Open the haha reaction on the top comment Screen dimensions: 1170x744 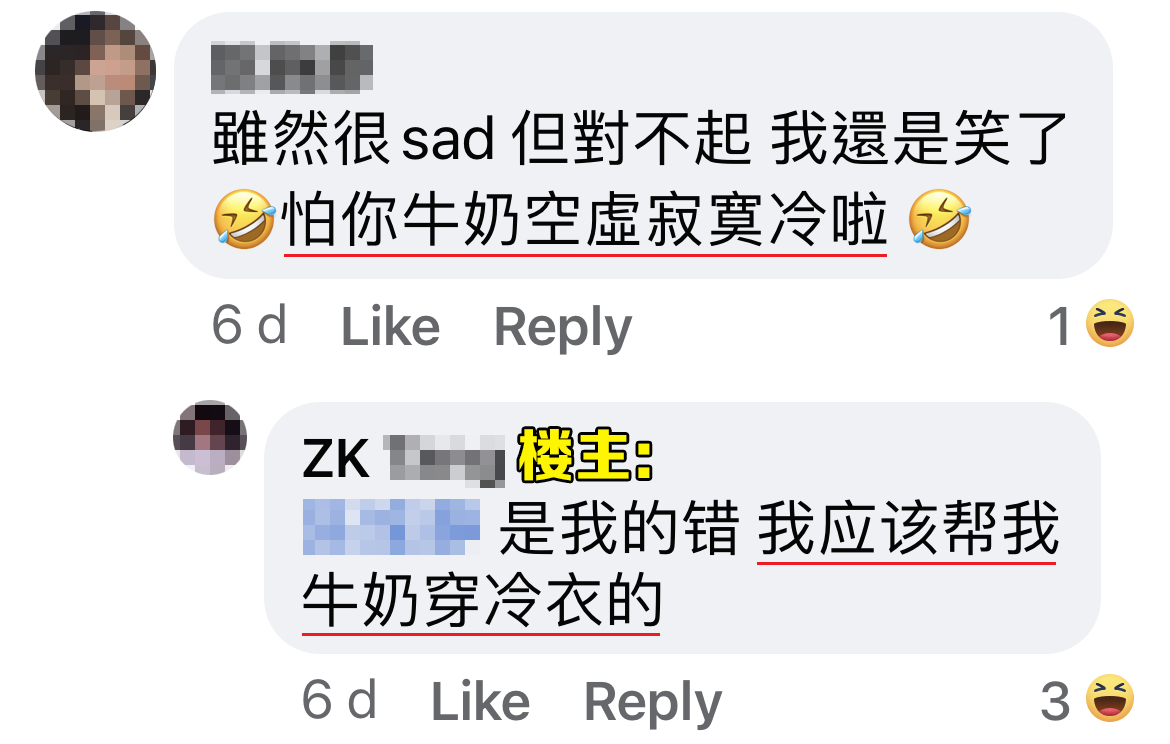click(1110, 324)
